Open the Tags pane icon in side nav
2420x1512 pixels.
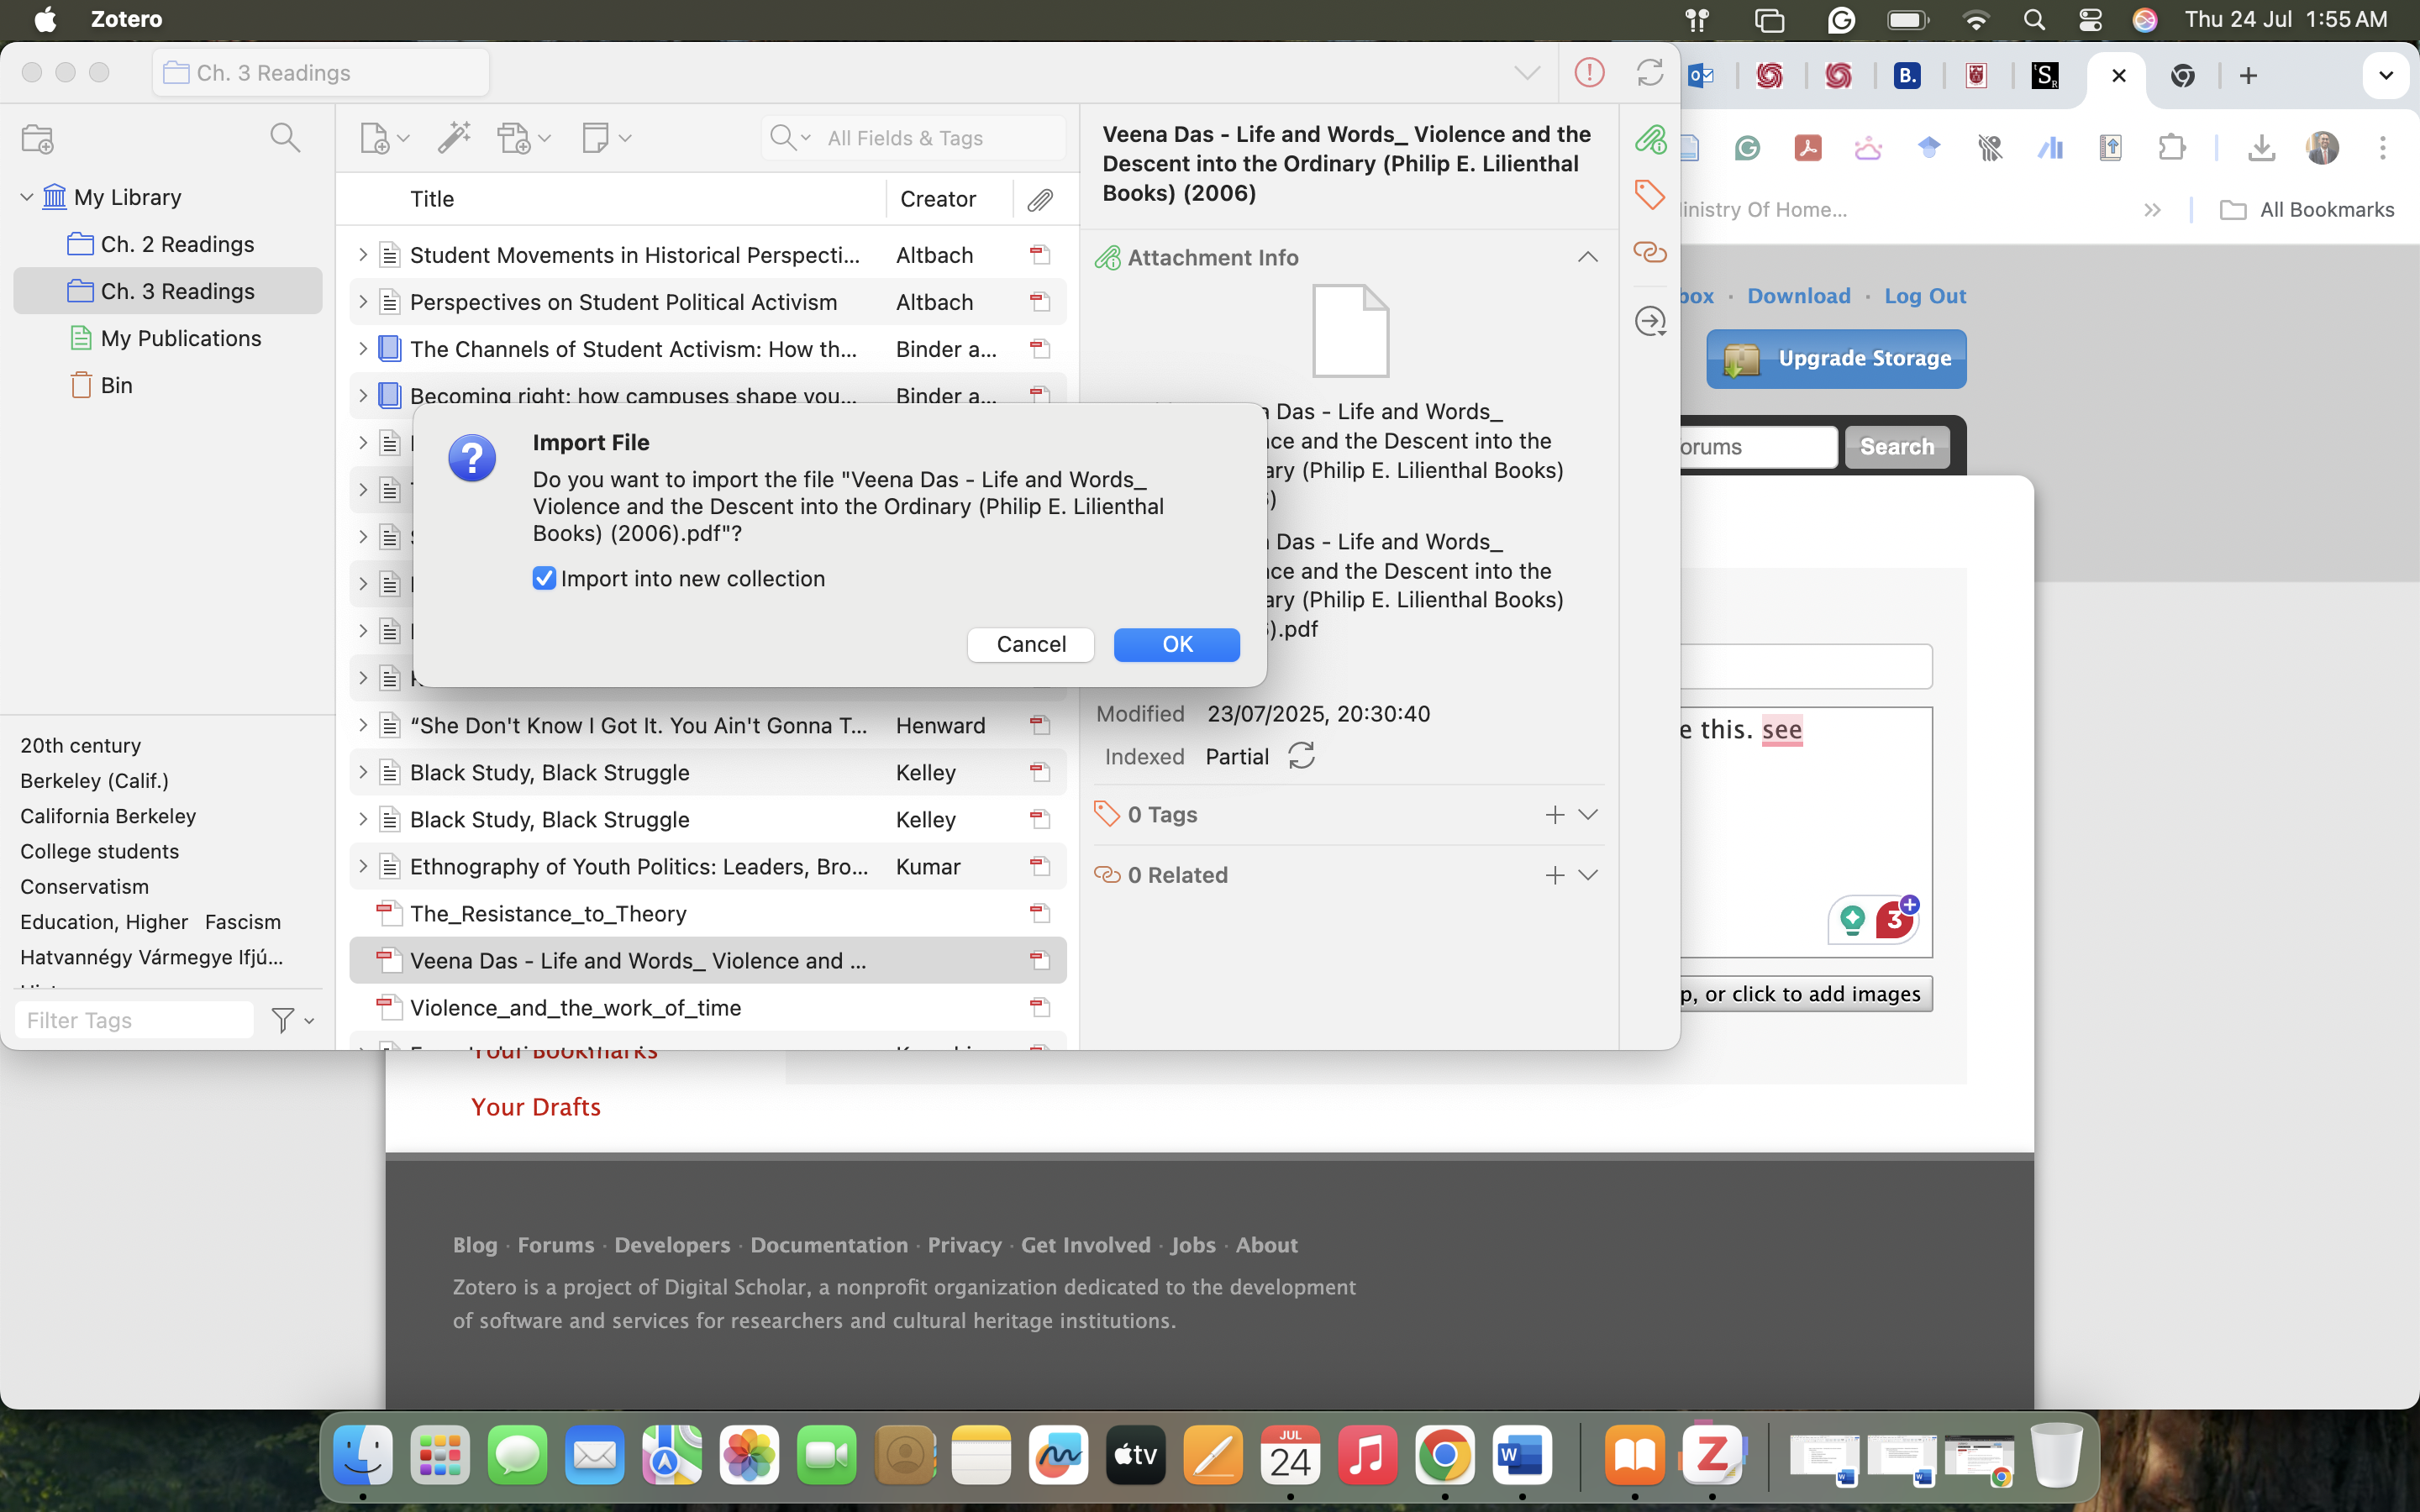(1649, 194)
